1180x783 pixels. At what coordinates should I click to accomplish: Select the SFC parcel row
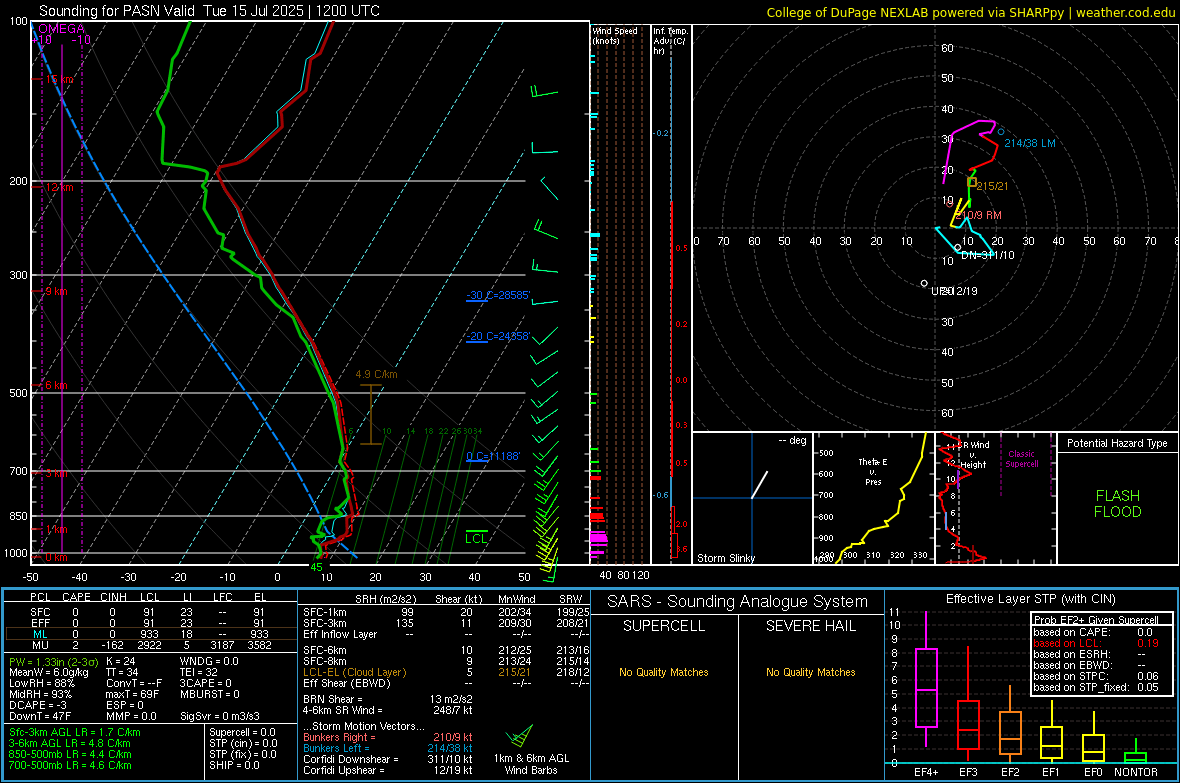pos(149,612)
